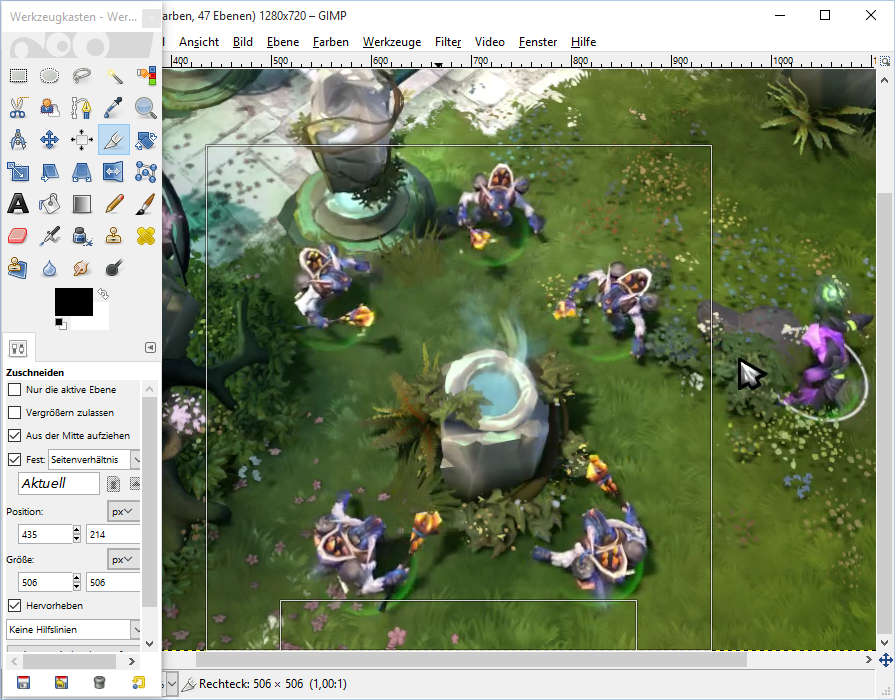Viewport: 895px width, 700px height.
Task: Select the Select by Color tool
Action: coord(146,75)
